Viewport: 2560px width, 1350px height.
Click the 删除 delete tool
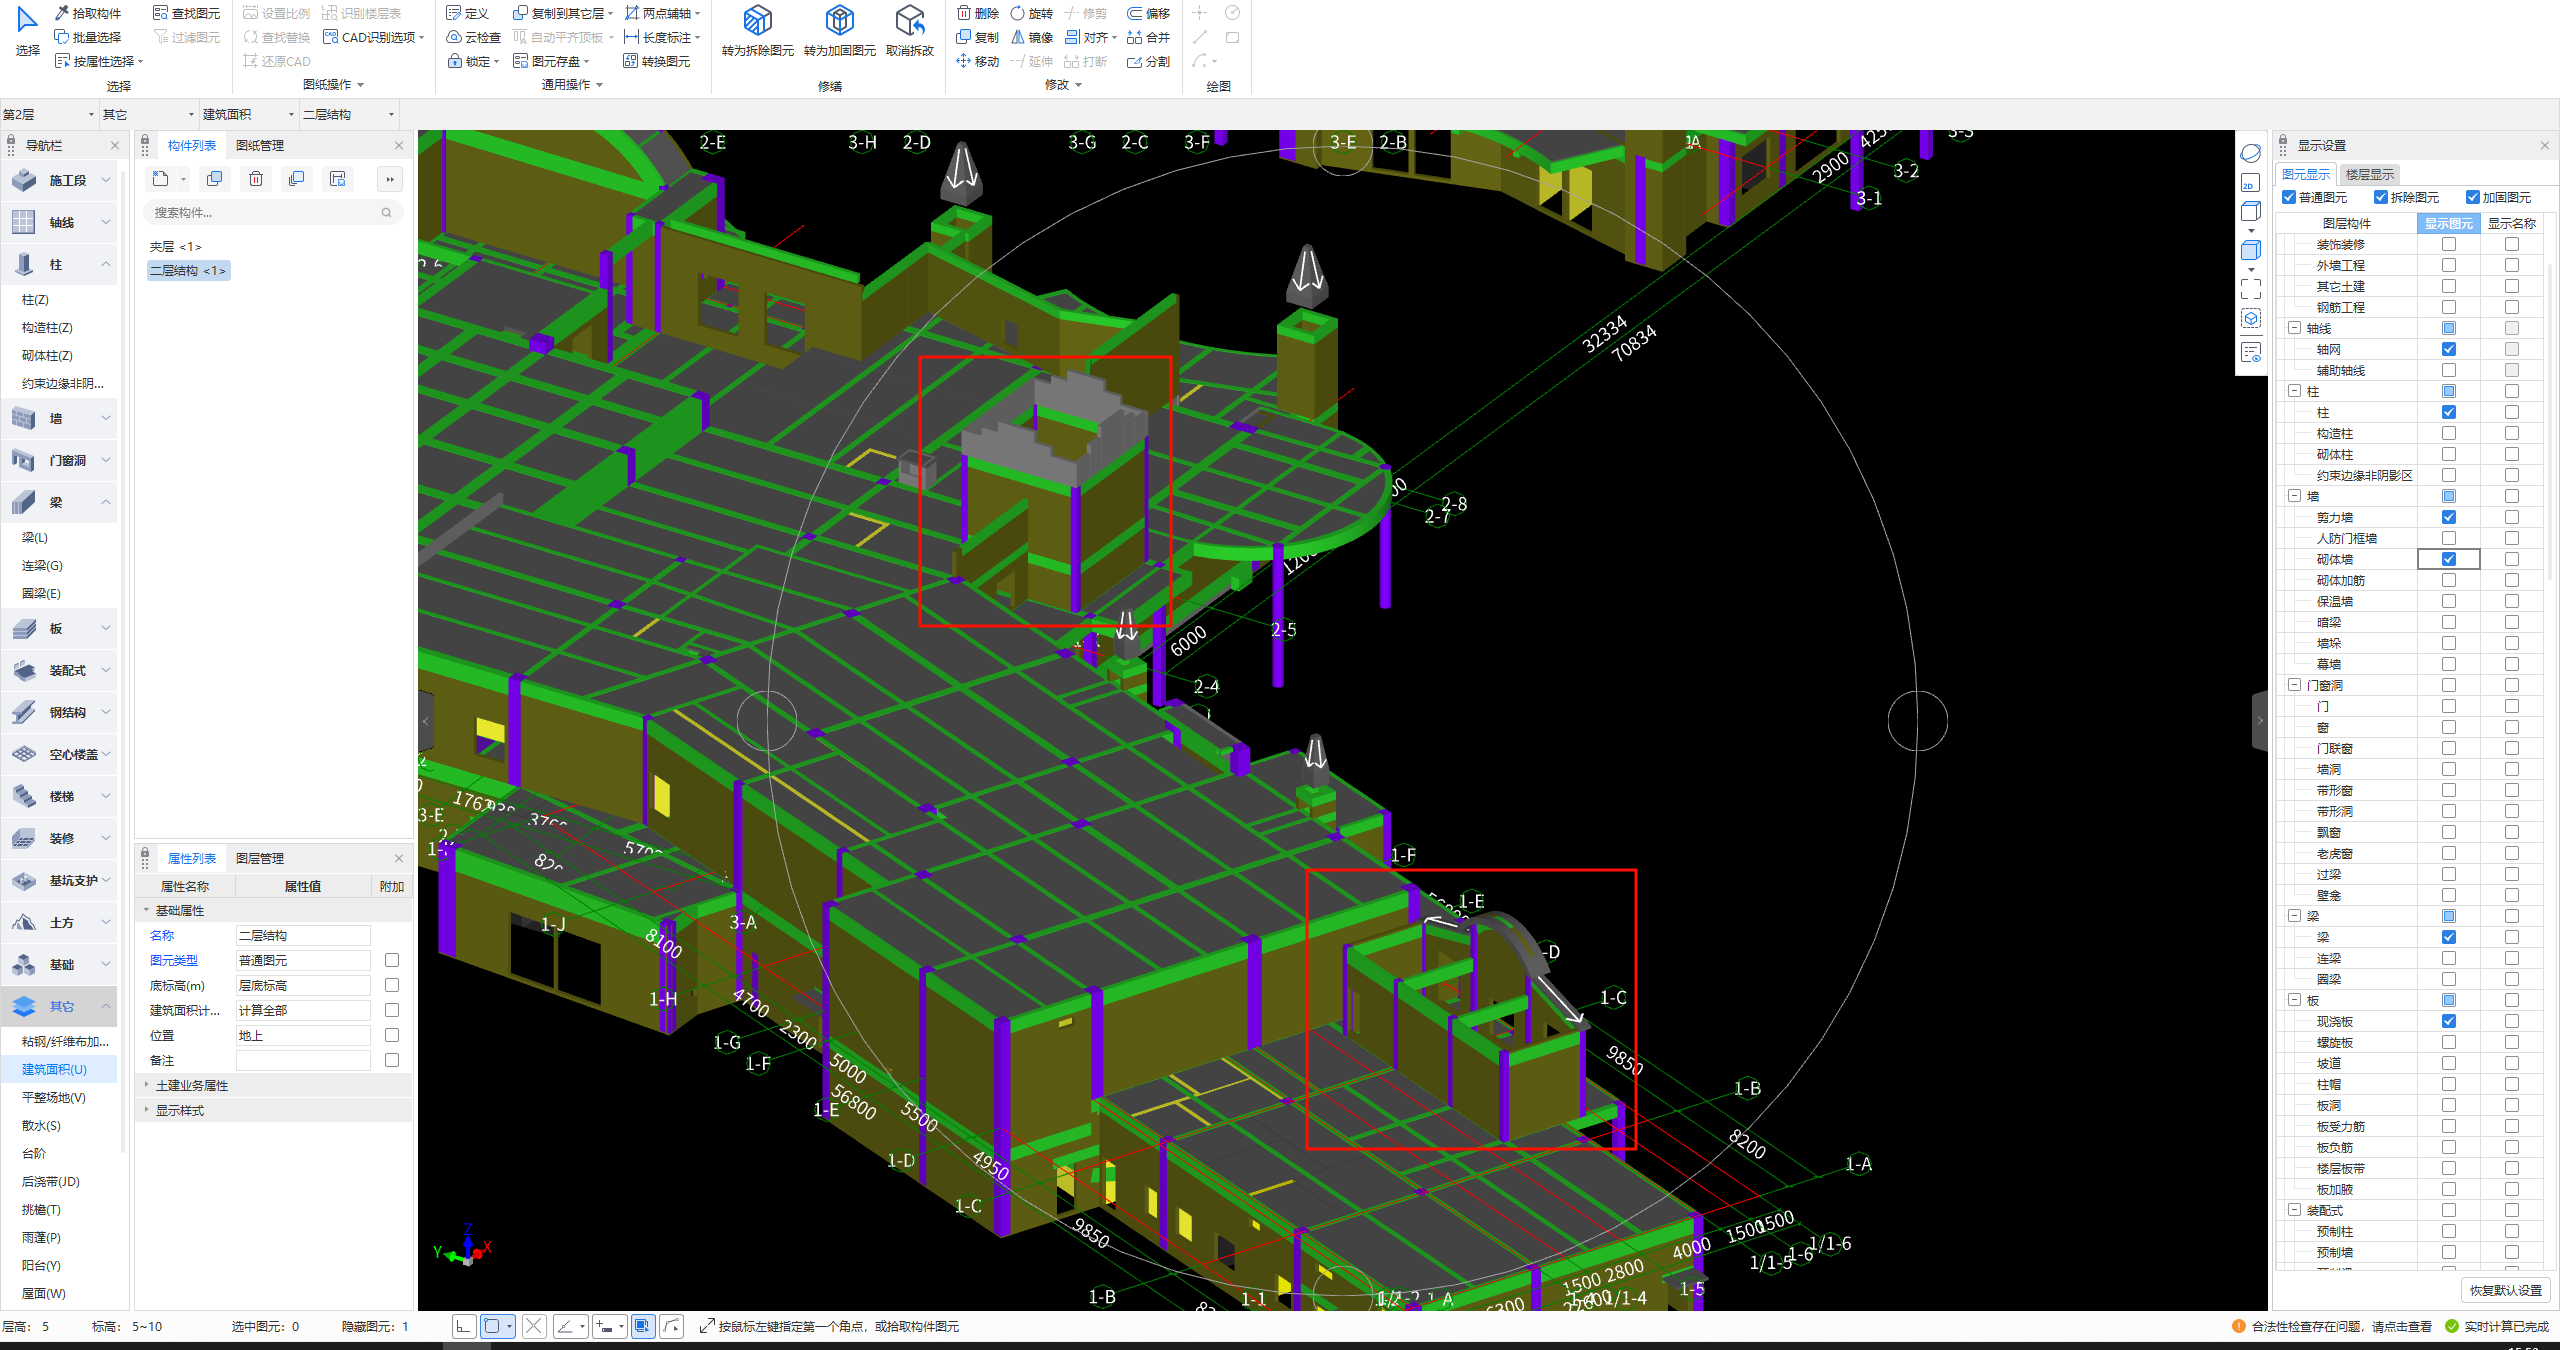tap(977, 13)
